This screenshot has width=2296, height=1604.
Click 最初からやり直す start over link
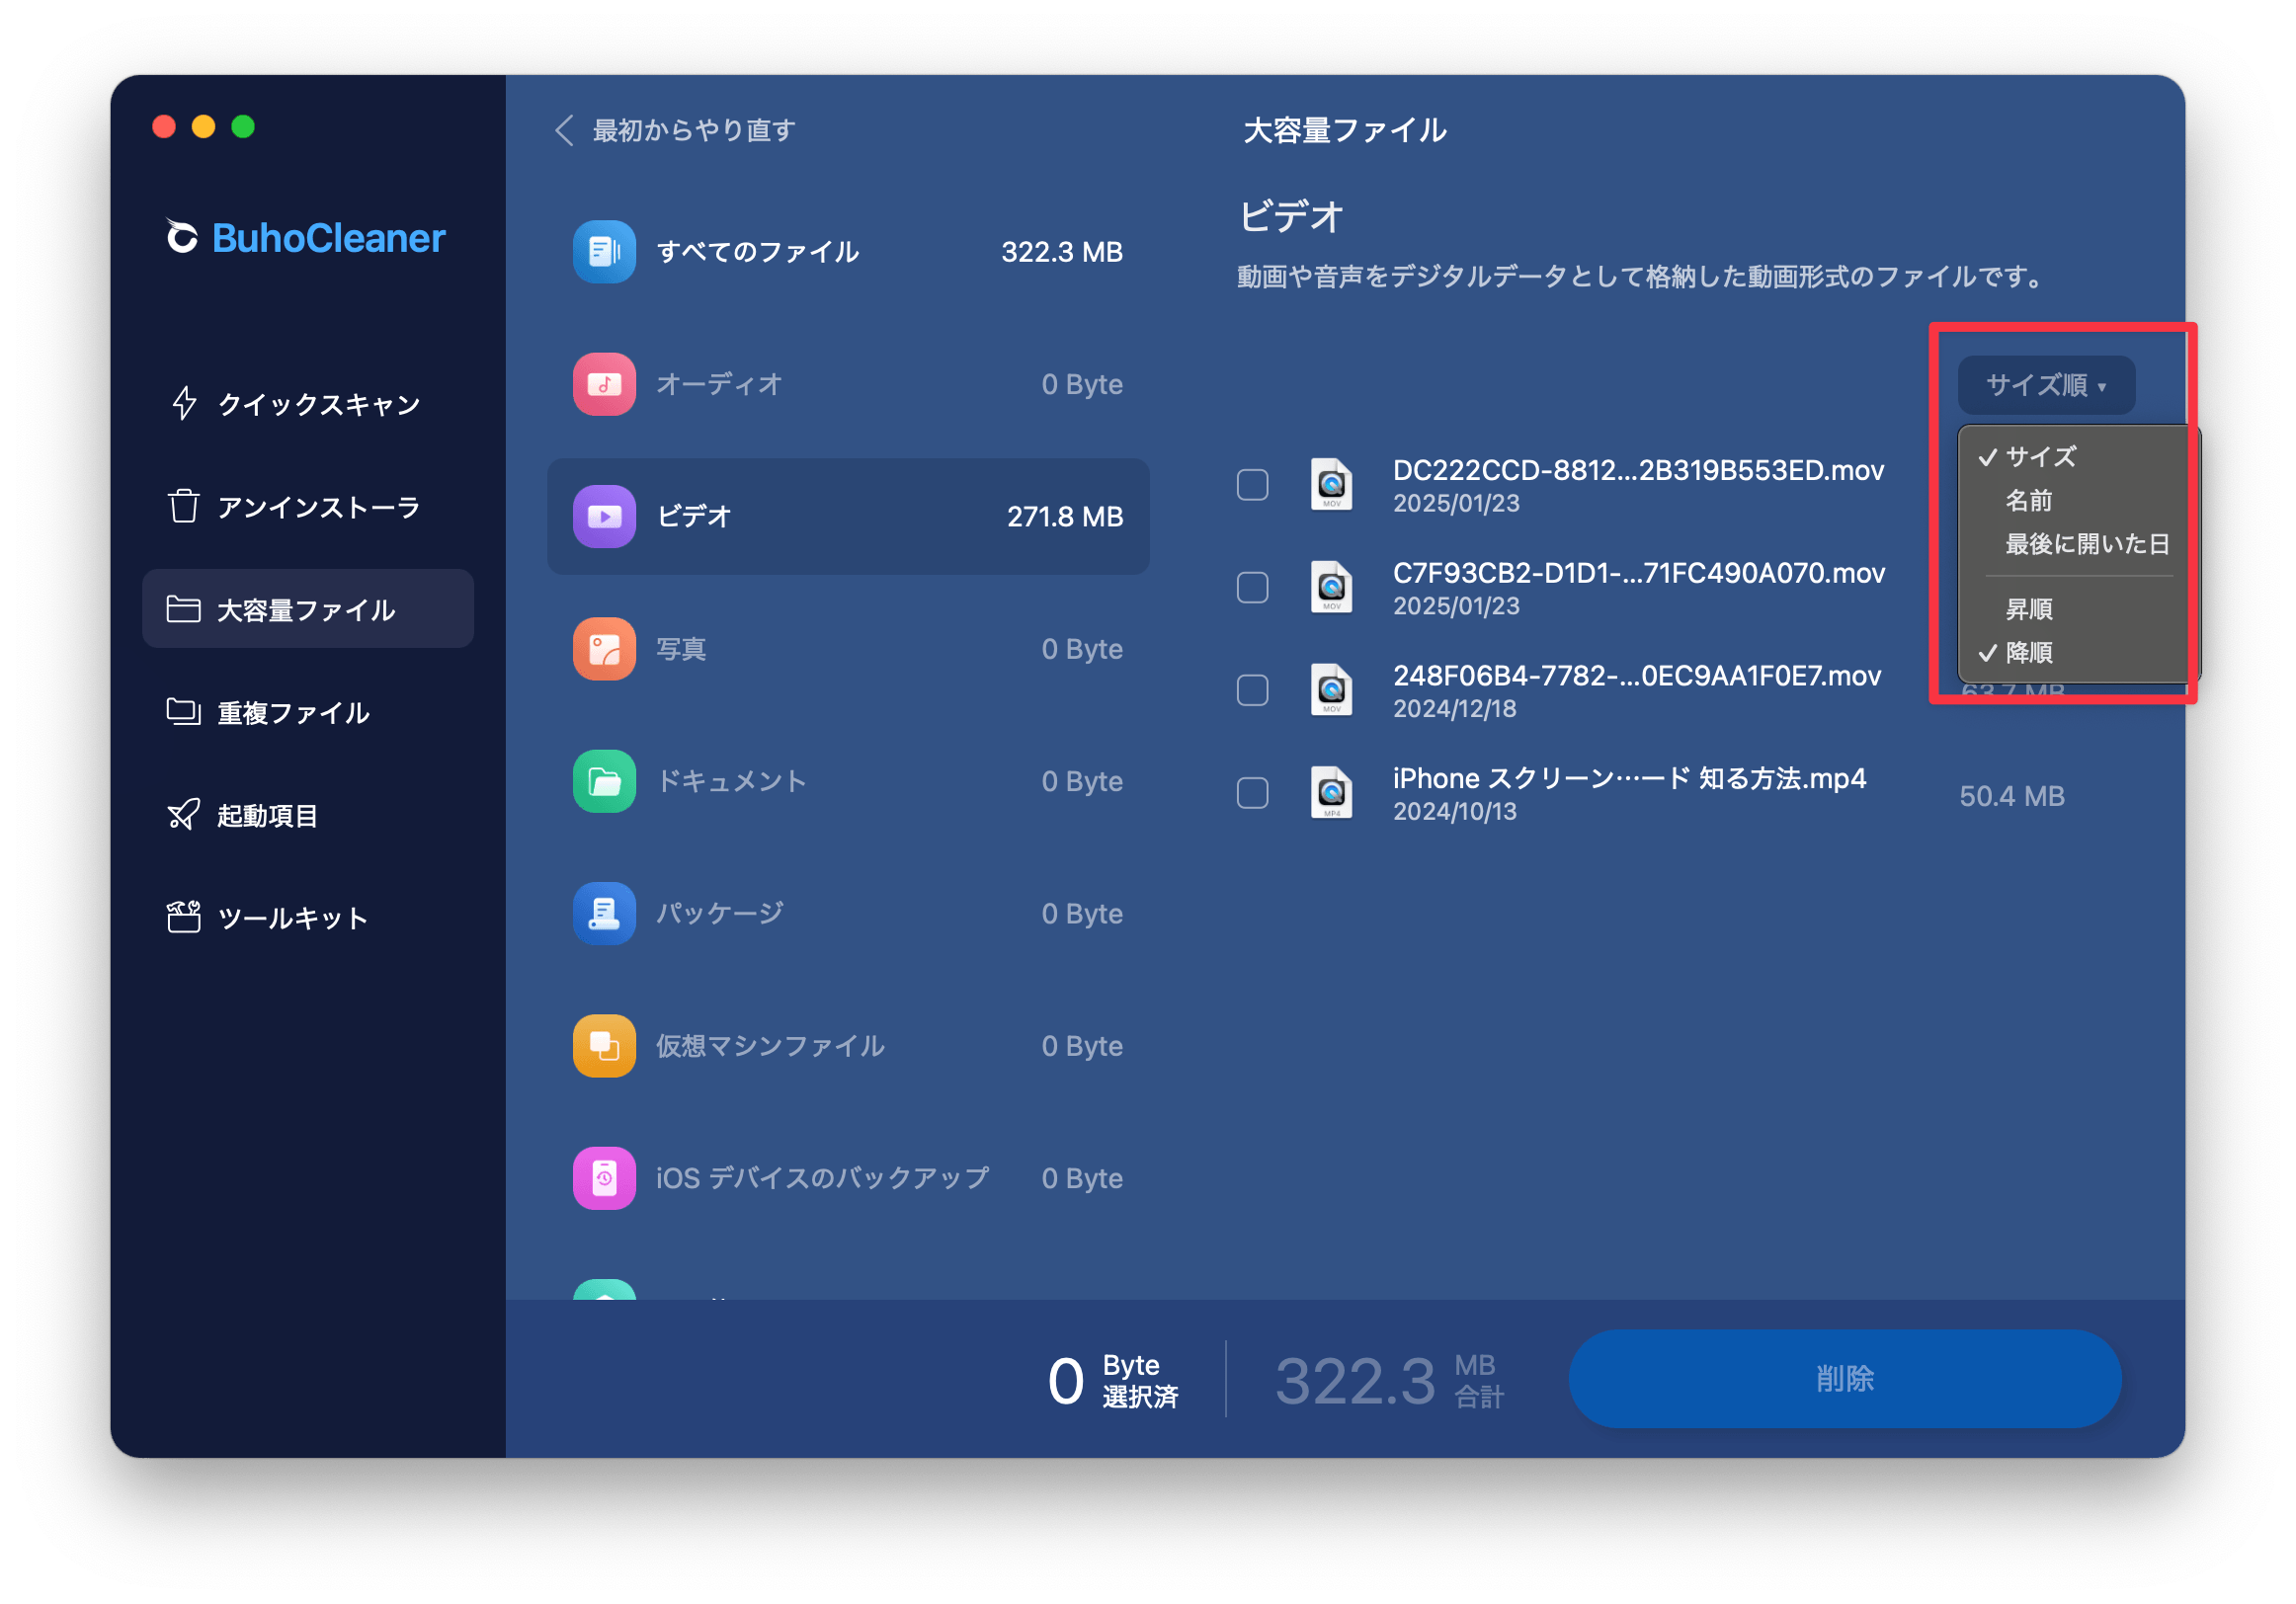(694, 130)
